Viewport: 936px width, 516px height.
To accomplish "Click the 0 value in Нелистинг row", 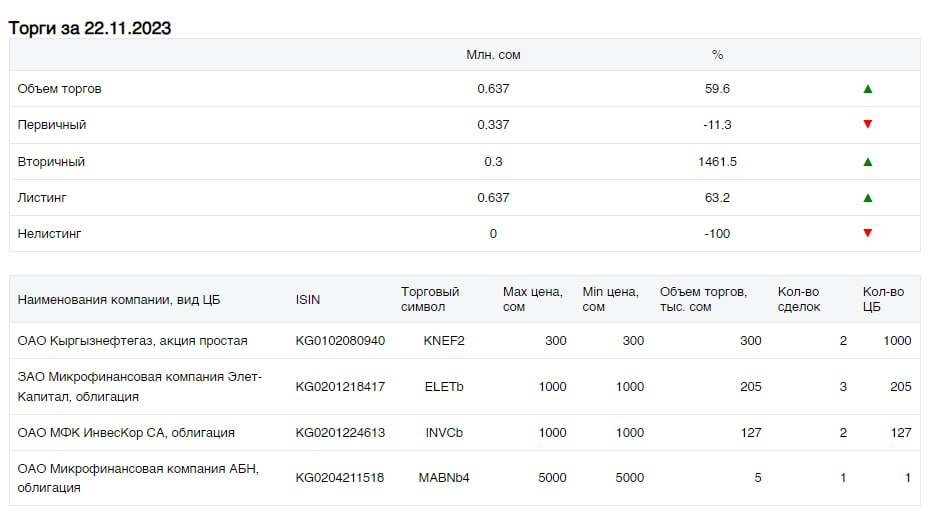I will pos(493,234).
